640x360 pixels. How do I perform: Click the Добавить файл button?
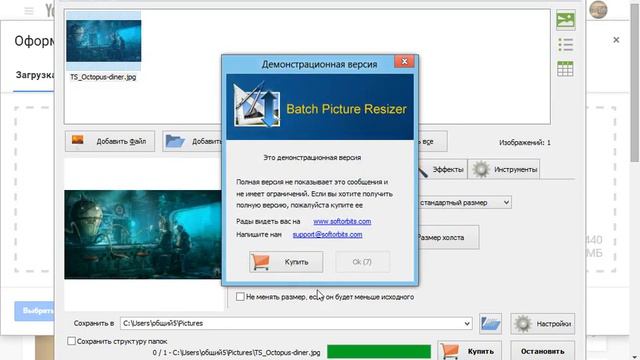pyautogui.click(x=110, y=141)
